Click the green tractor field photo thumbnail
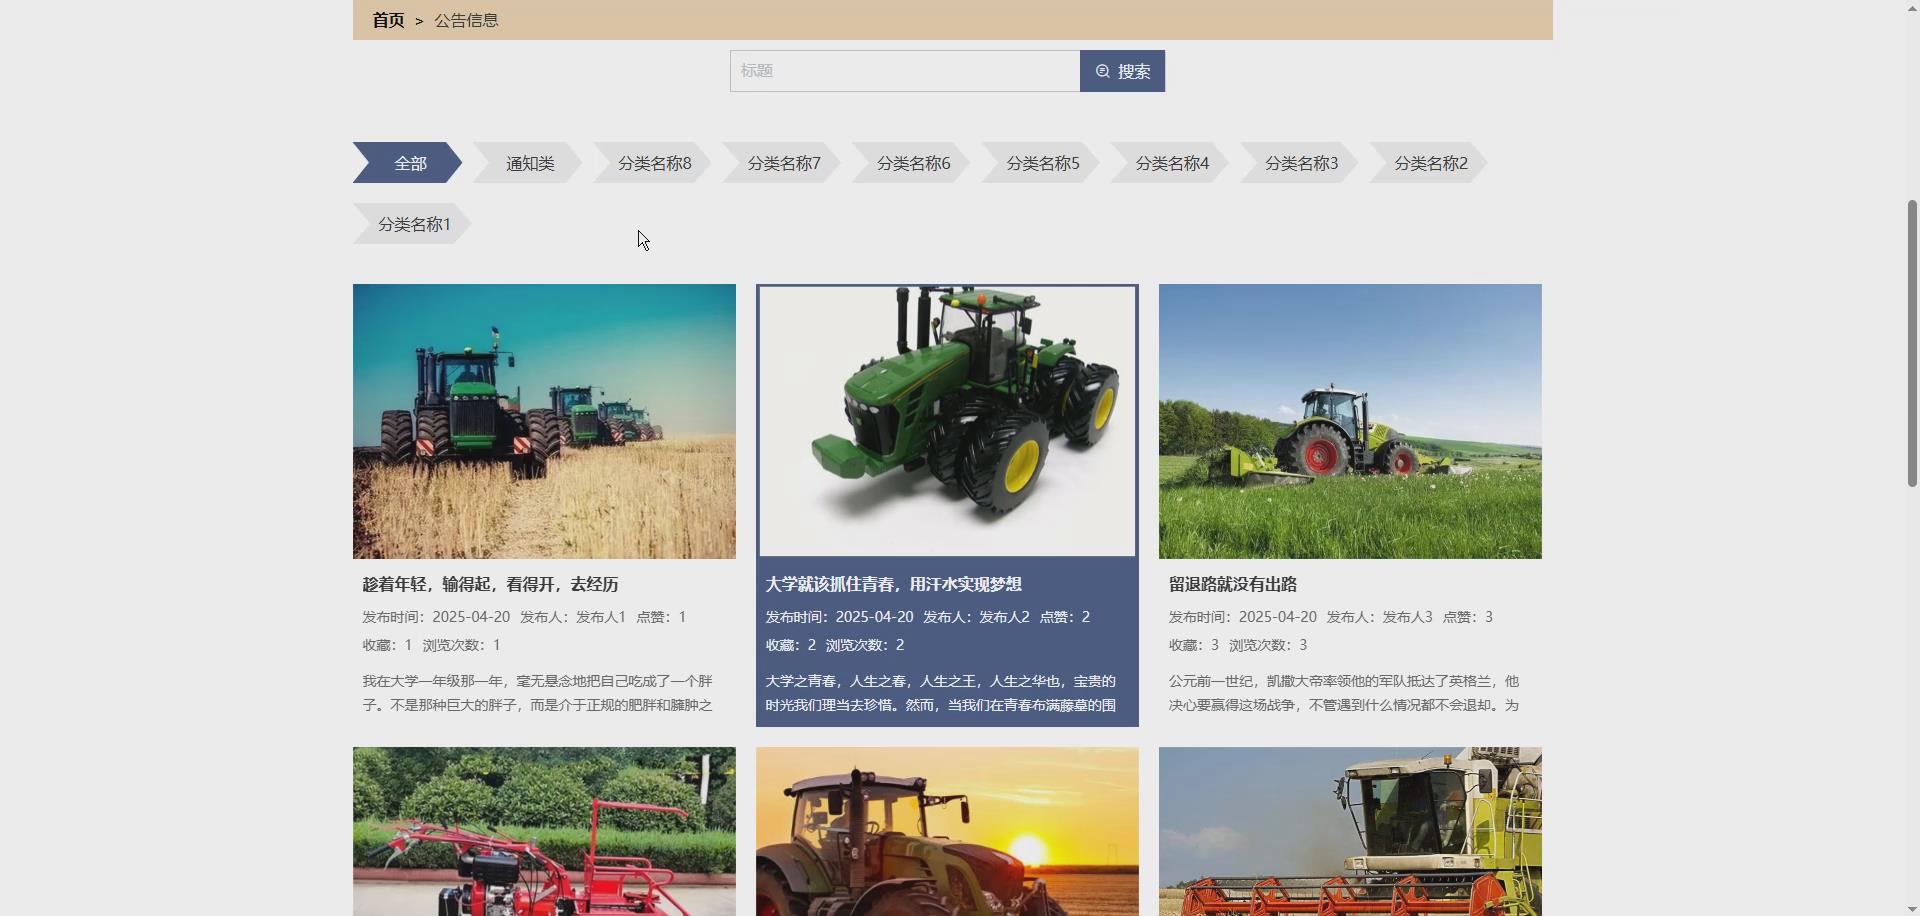Viewport: 1920px width, 916px height. [543, 421]
